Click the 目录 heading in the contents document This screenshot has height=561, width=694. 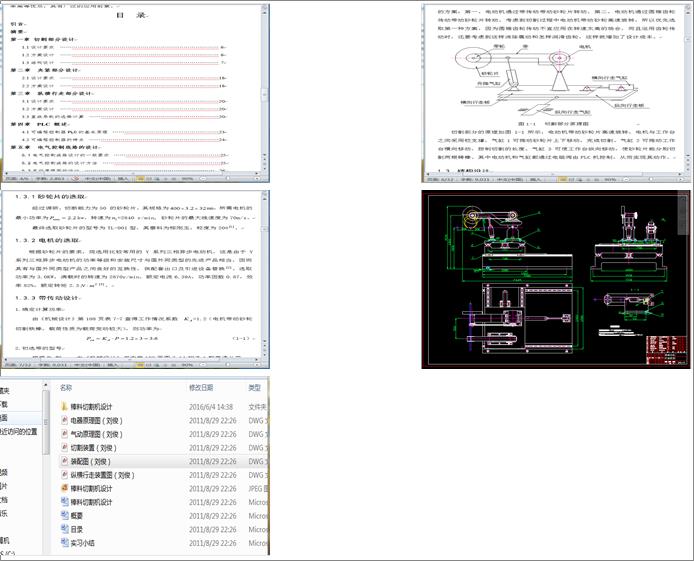132,15
